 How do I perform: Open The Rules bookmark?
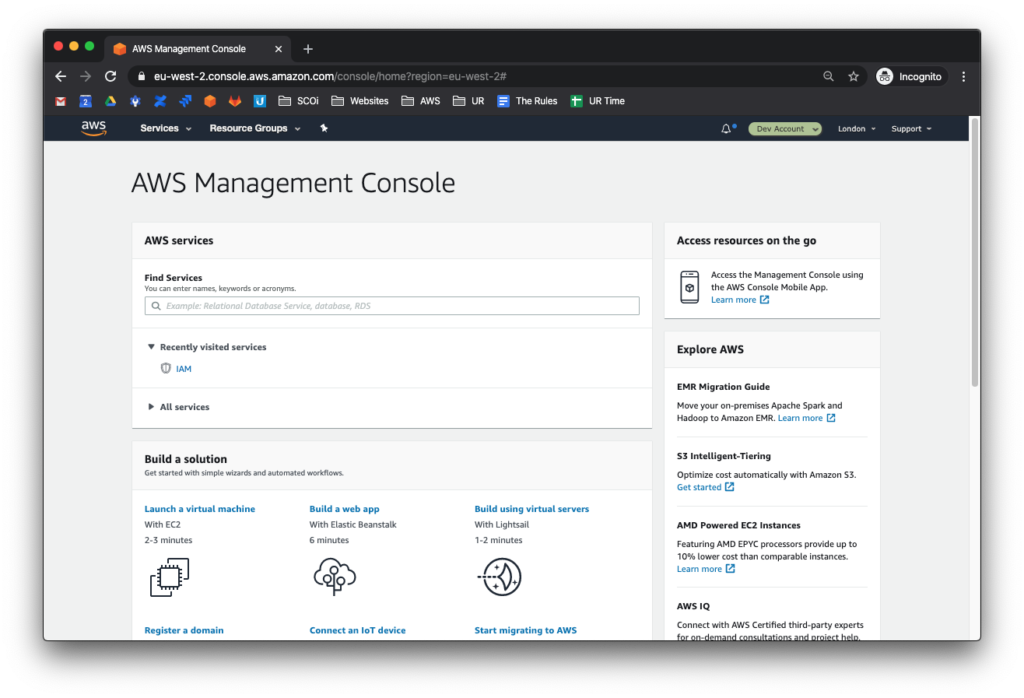[527, 101]
